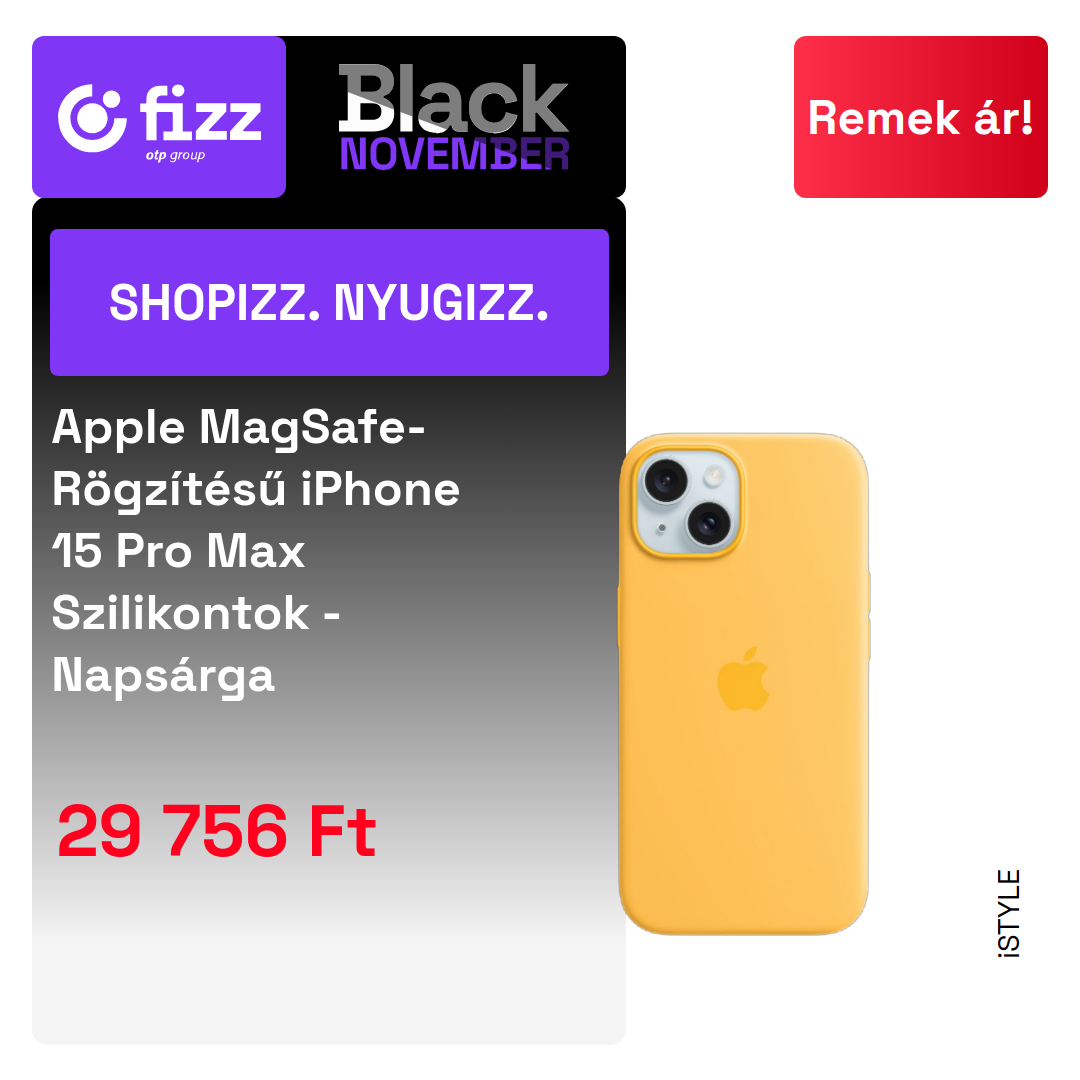
Task: Click the red 29 756 Ft price
Action: pos(217,831)
